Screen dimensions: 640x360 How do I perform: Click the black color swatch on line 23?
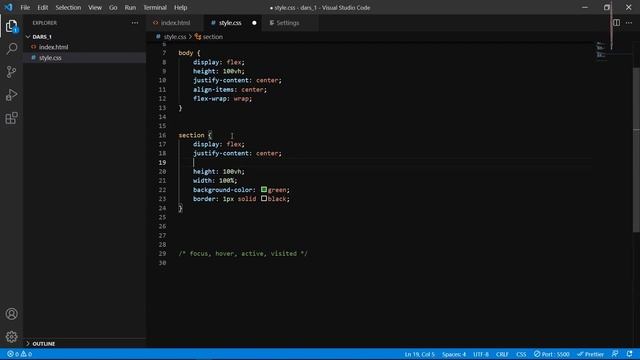point(264,198)
